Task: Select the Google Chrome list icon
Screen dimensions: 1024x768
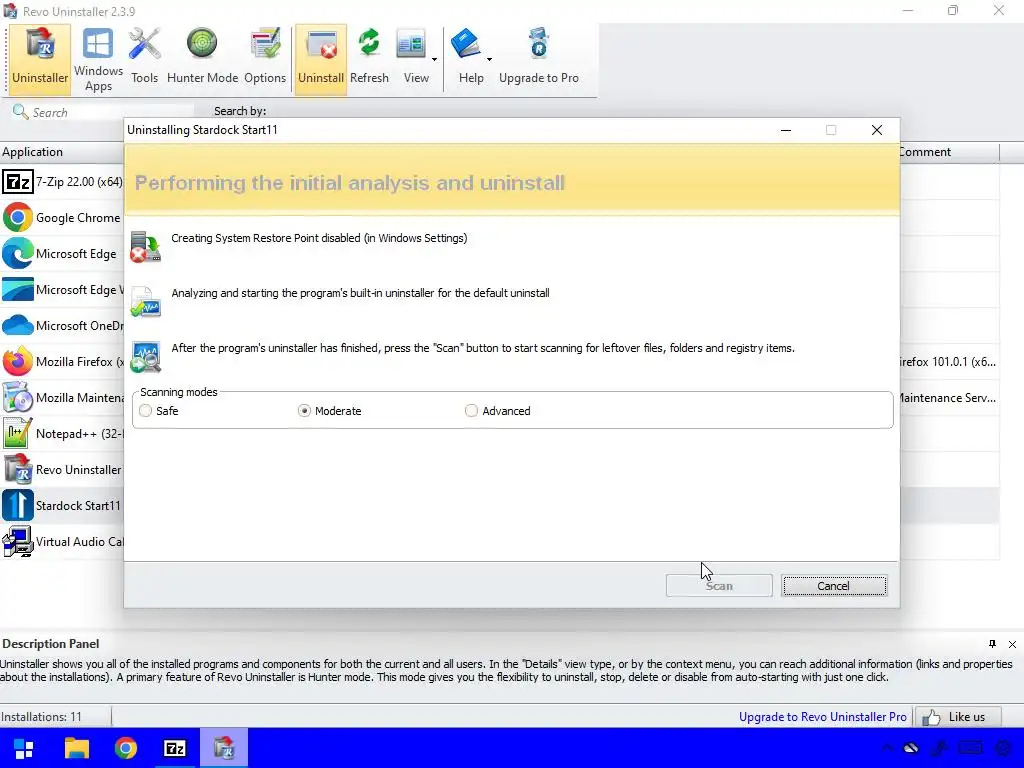Action: [18, 217]
